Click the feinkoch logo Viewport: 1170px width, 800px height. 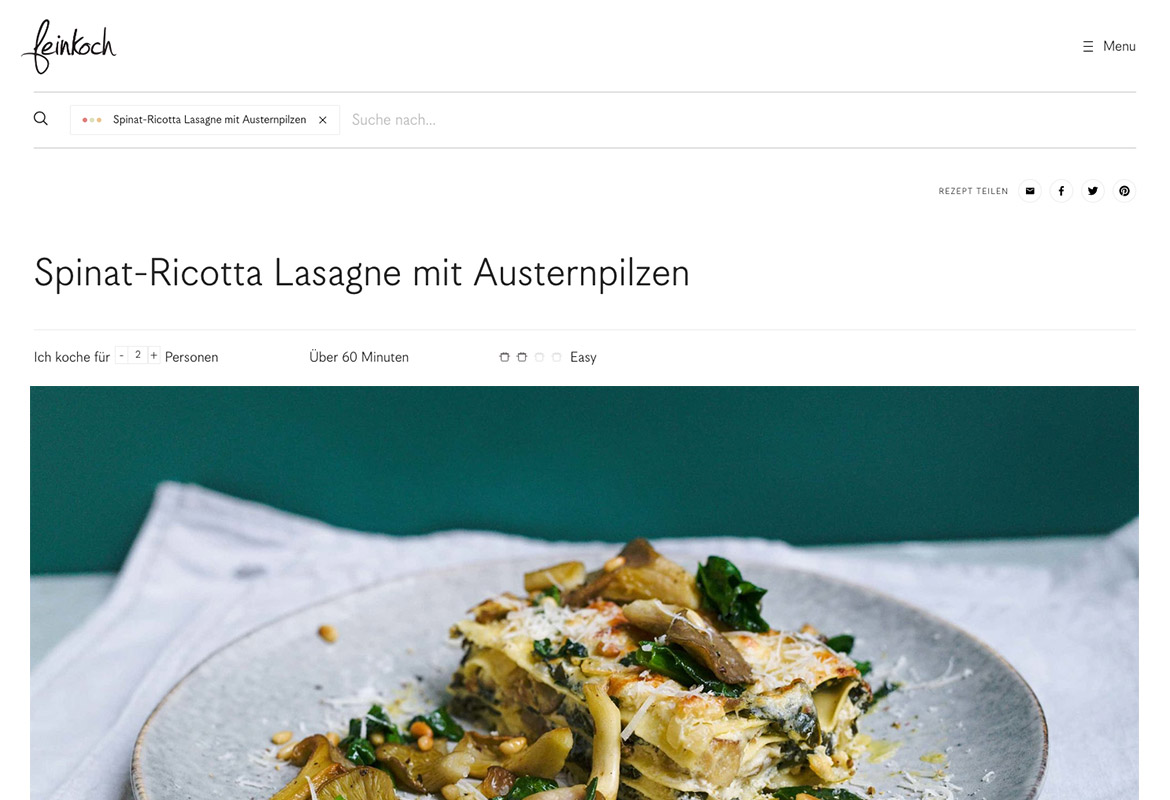pos(69,46)
